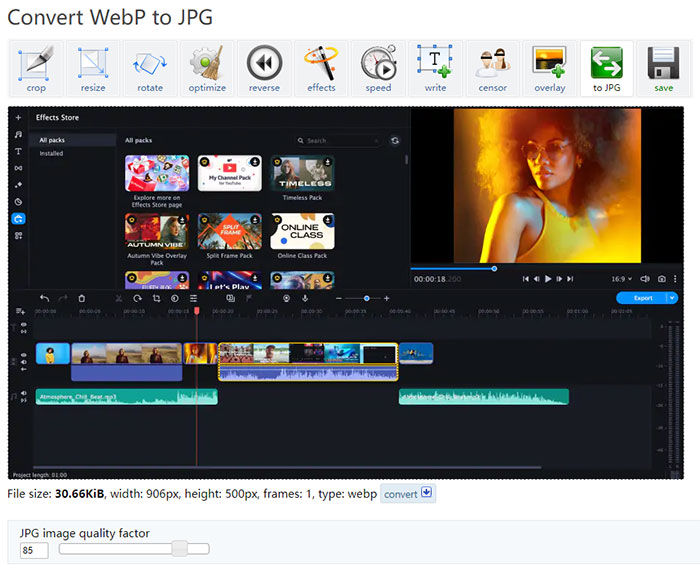Screen dimensions: 700x570
Task: Open the reverse tool
Action: point(264,68)
